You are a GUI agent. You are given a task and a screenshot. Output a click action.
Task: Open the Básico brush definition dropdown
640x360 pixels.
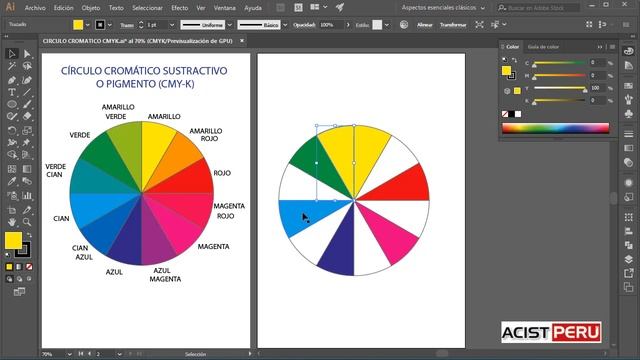coord(285,25)
